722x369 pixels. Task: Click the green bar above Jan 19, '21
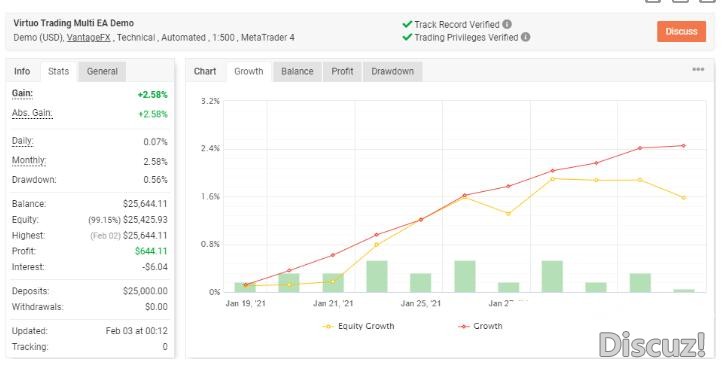pyautogui.click(x=245, y=287)
